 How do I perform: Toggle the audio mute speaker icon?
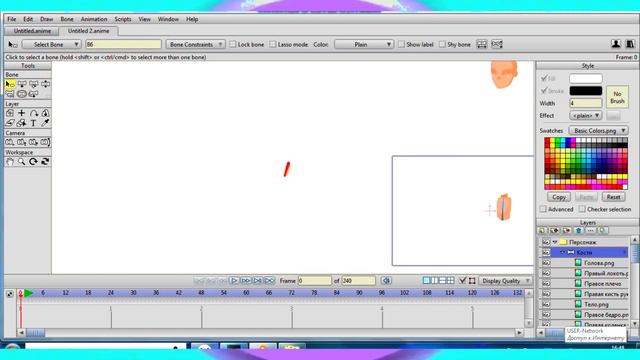[x=386, y=280]
